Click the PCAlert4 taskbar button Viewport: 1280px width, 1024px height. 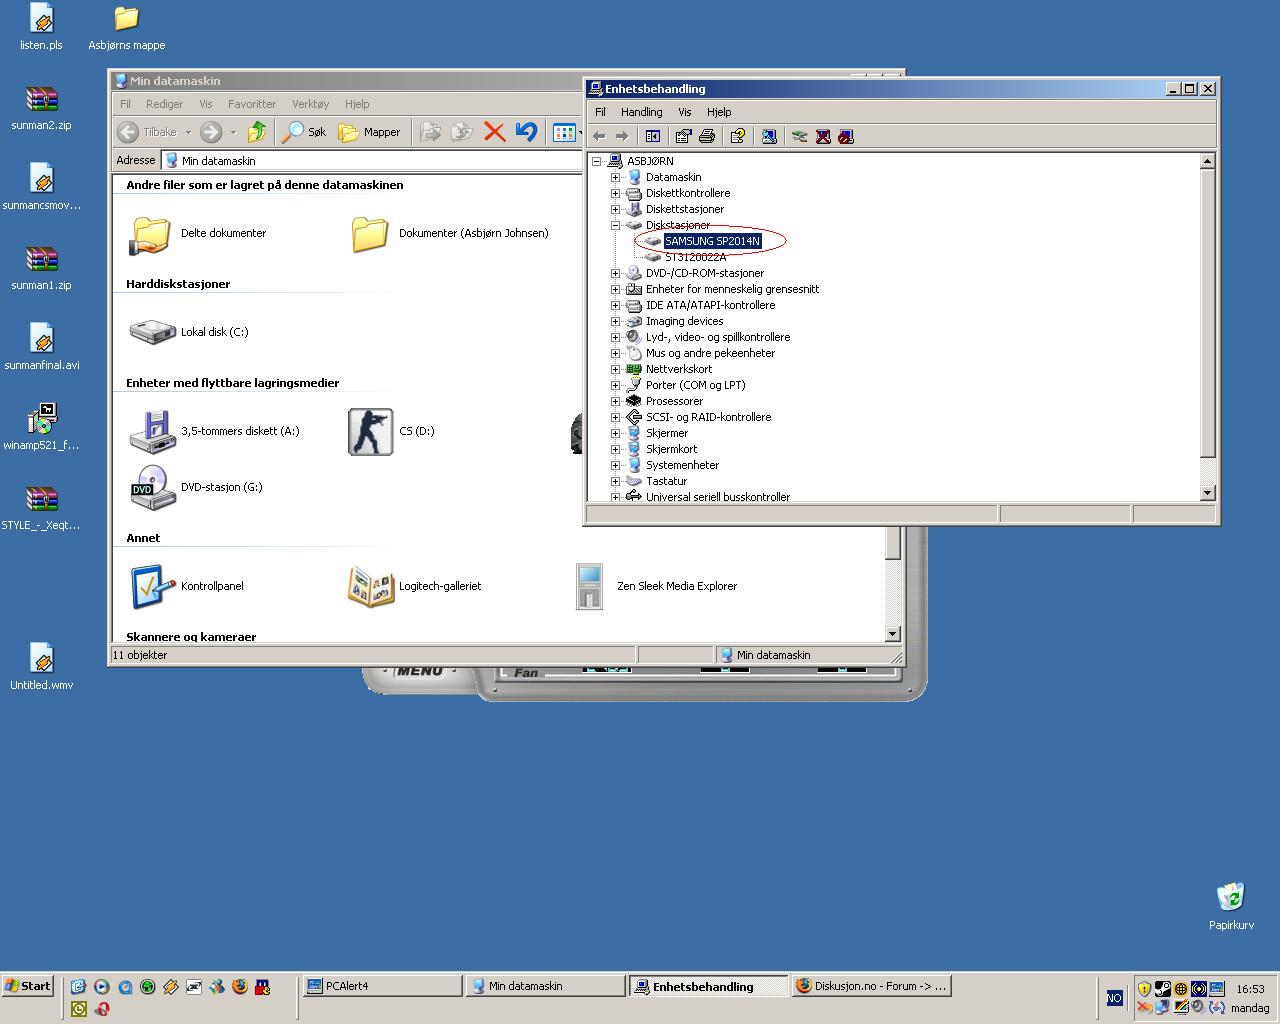382,986
